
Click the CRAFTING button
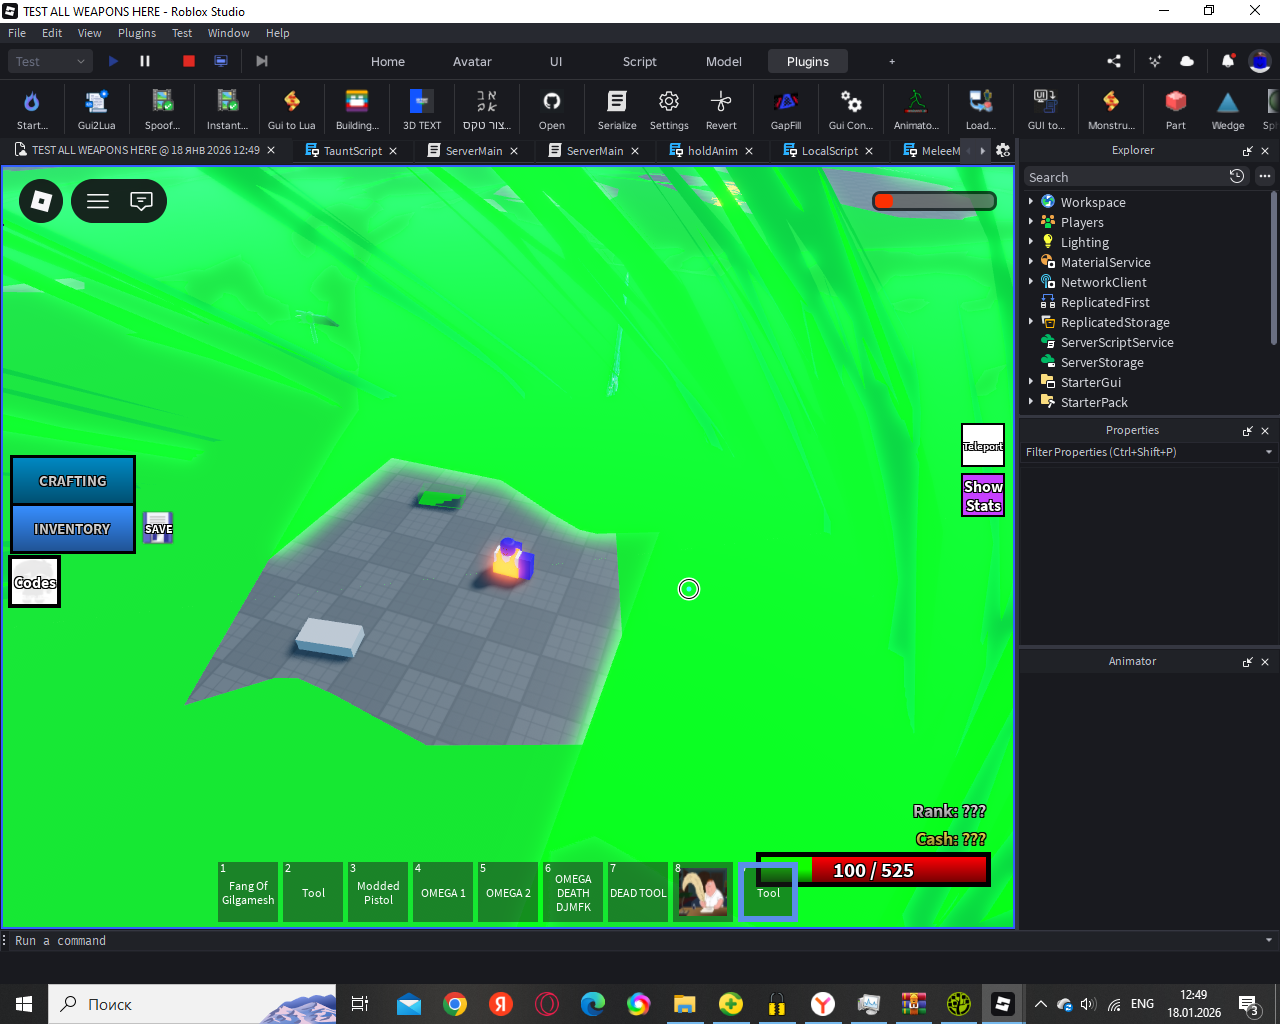[x=72, y=481]
